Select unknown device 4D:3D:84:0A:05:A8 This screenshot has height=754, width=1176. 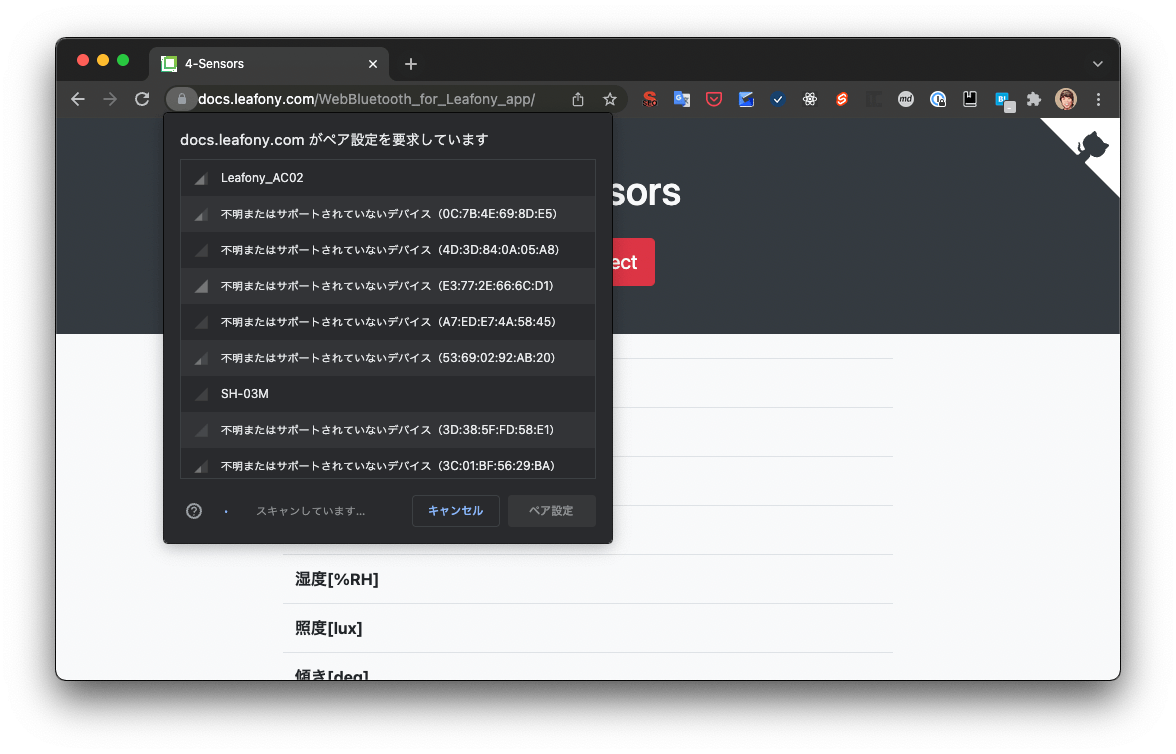coord(388,250)
